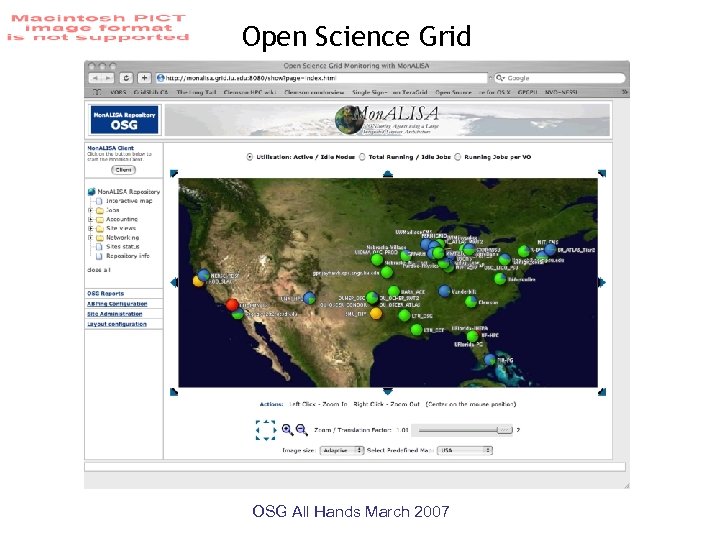This screenshot has width=720, height=540.
Task: Open the Select Predefined Map dropdown
Action: (x=465, y=450)
